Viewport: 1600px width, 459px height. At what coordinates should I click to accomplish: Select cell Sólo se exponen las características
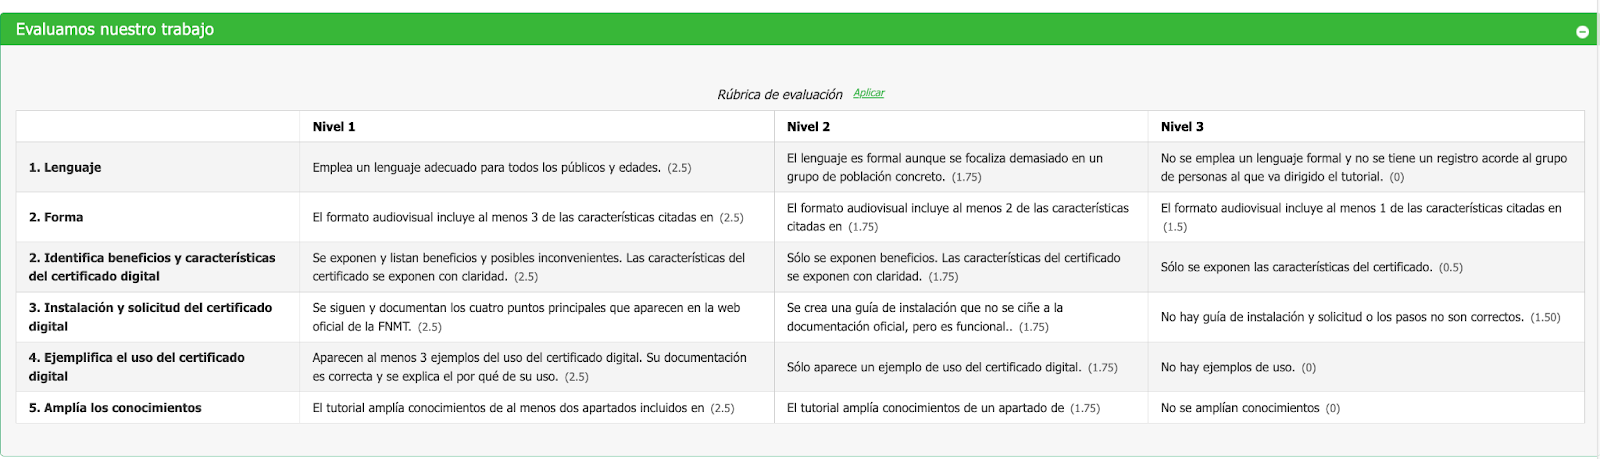(x=1366, y=267)
